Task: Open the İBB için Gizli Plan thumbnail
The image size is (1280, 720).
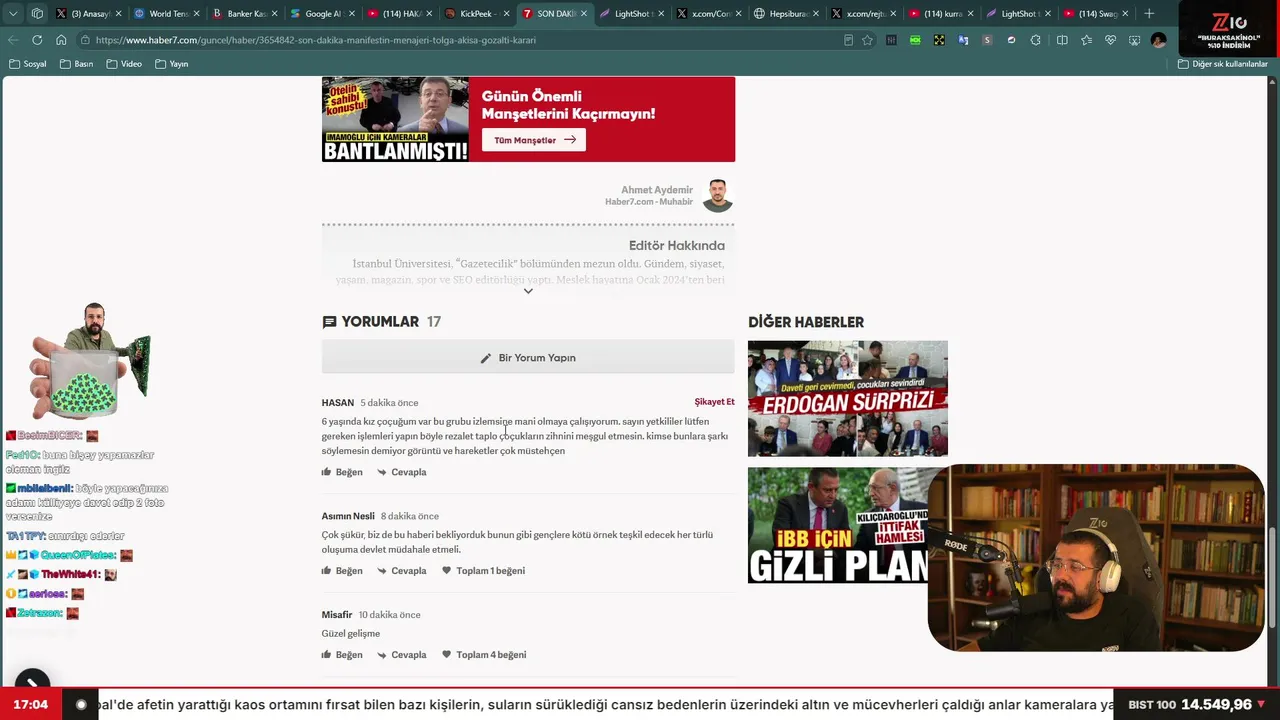Action: tap(838, 525)
